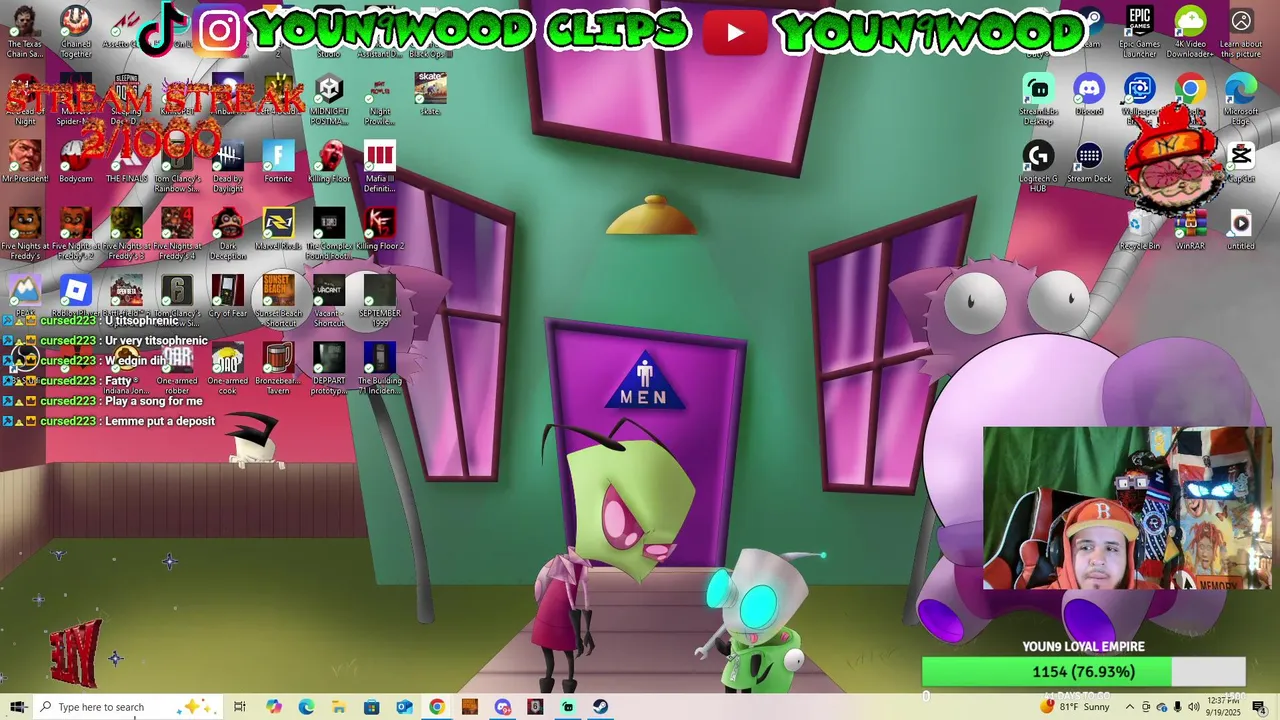
Task: Launch Roblox Player from the desktop
Action: click(x=76, y=296)
